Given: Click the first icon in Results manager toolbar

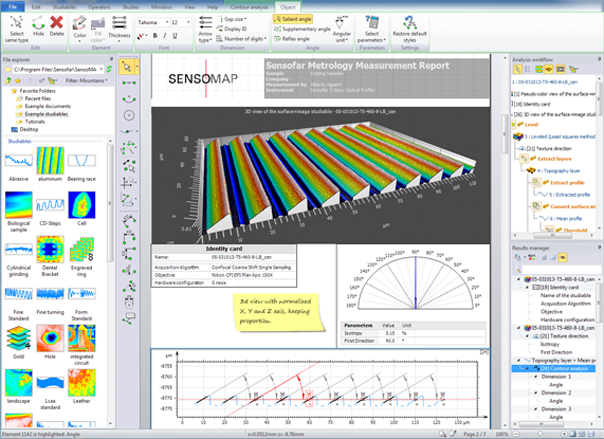Looking at the screenshot, I should [x=518, y=257].
